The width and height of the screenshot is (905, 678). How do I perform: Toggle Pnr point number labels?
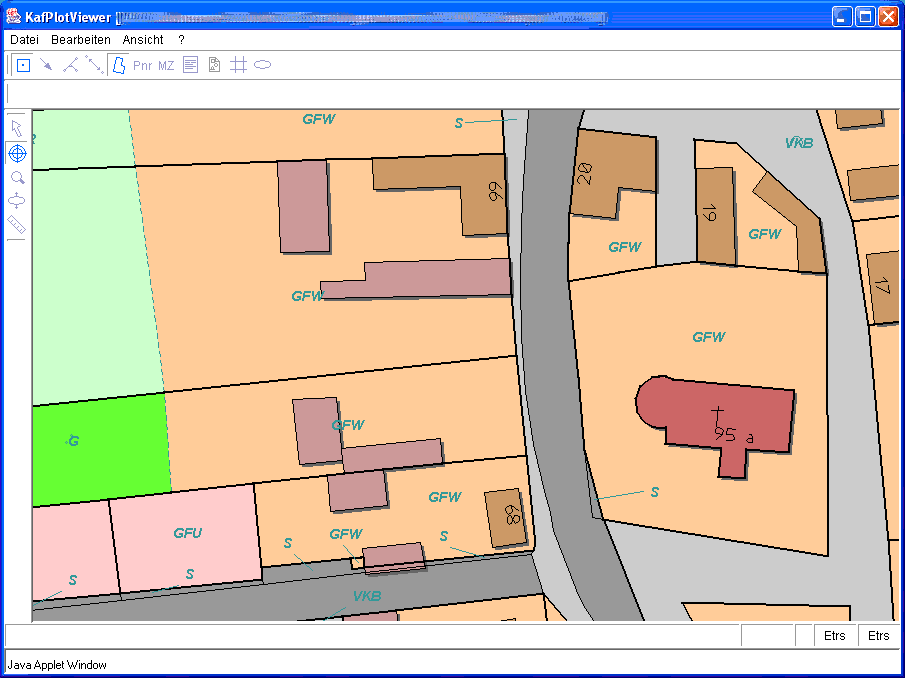pyautogui.click(x=142, y=65)
